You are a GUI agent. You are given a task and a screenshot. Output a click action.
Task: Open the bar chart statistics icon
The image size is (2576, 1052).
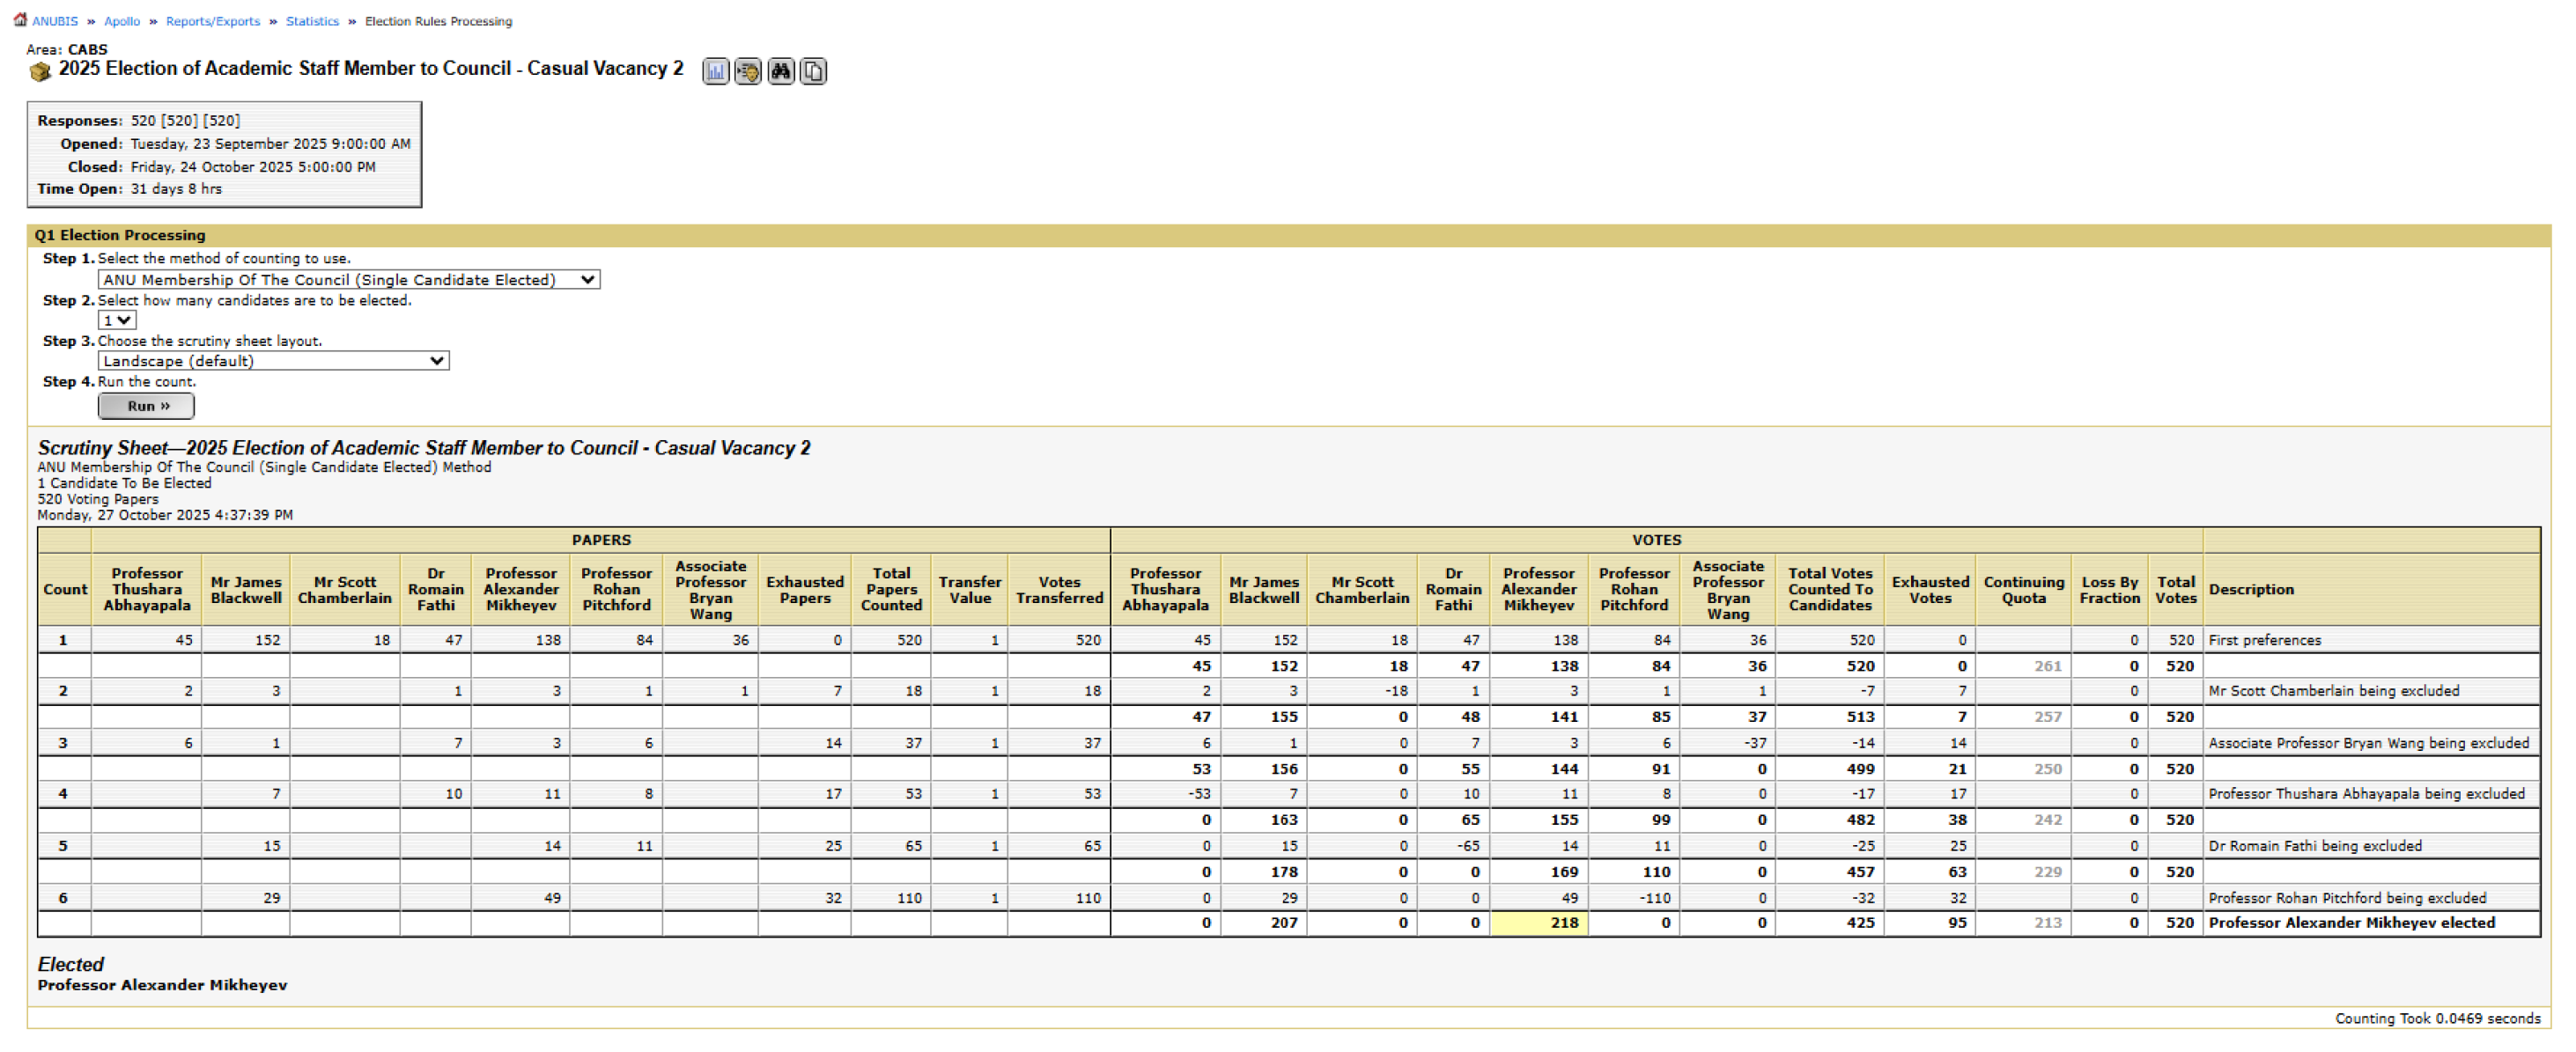tap(715, 71)
